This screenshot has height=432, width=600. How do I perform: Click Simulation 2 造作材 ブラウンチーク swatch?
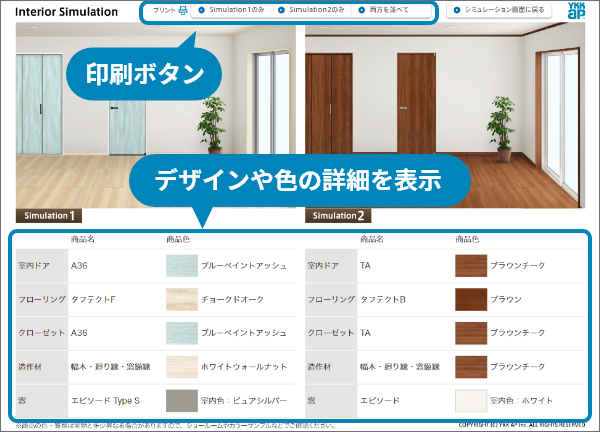click(471, 367)
